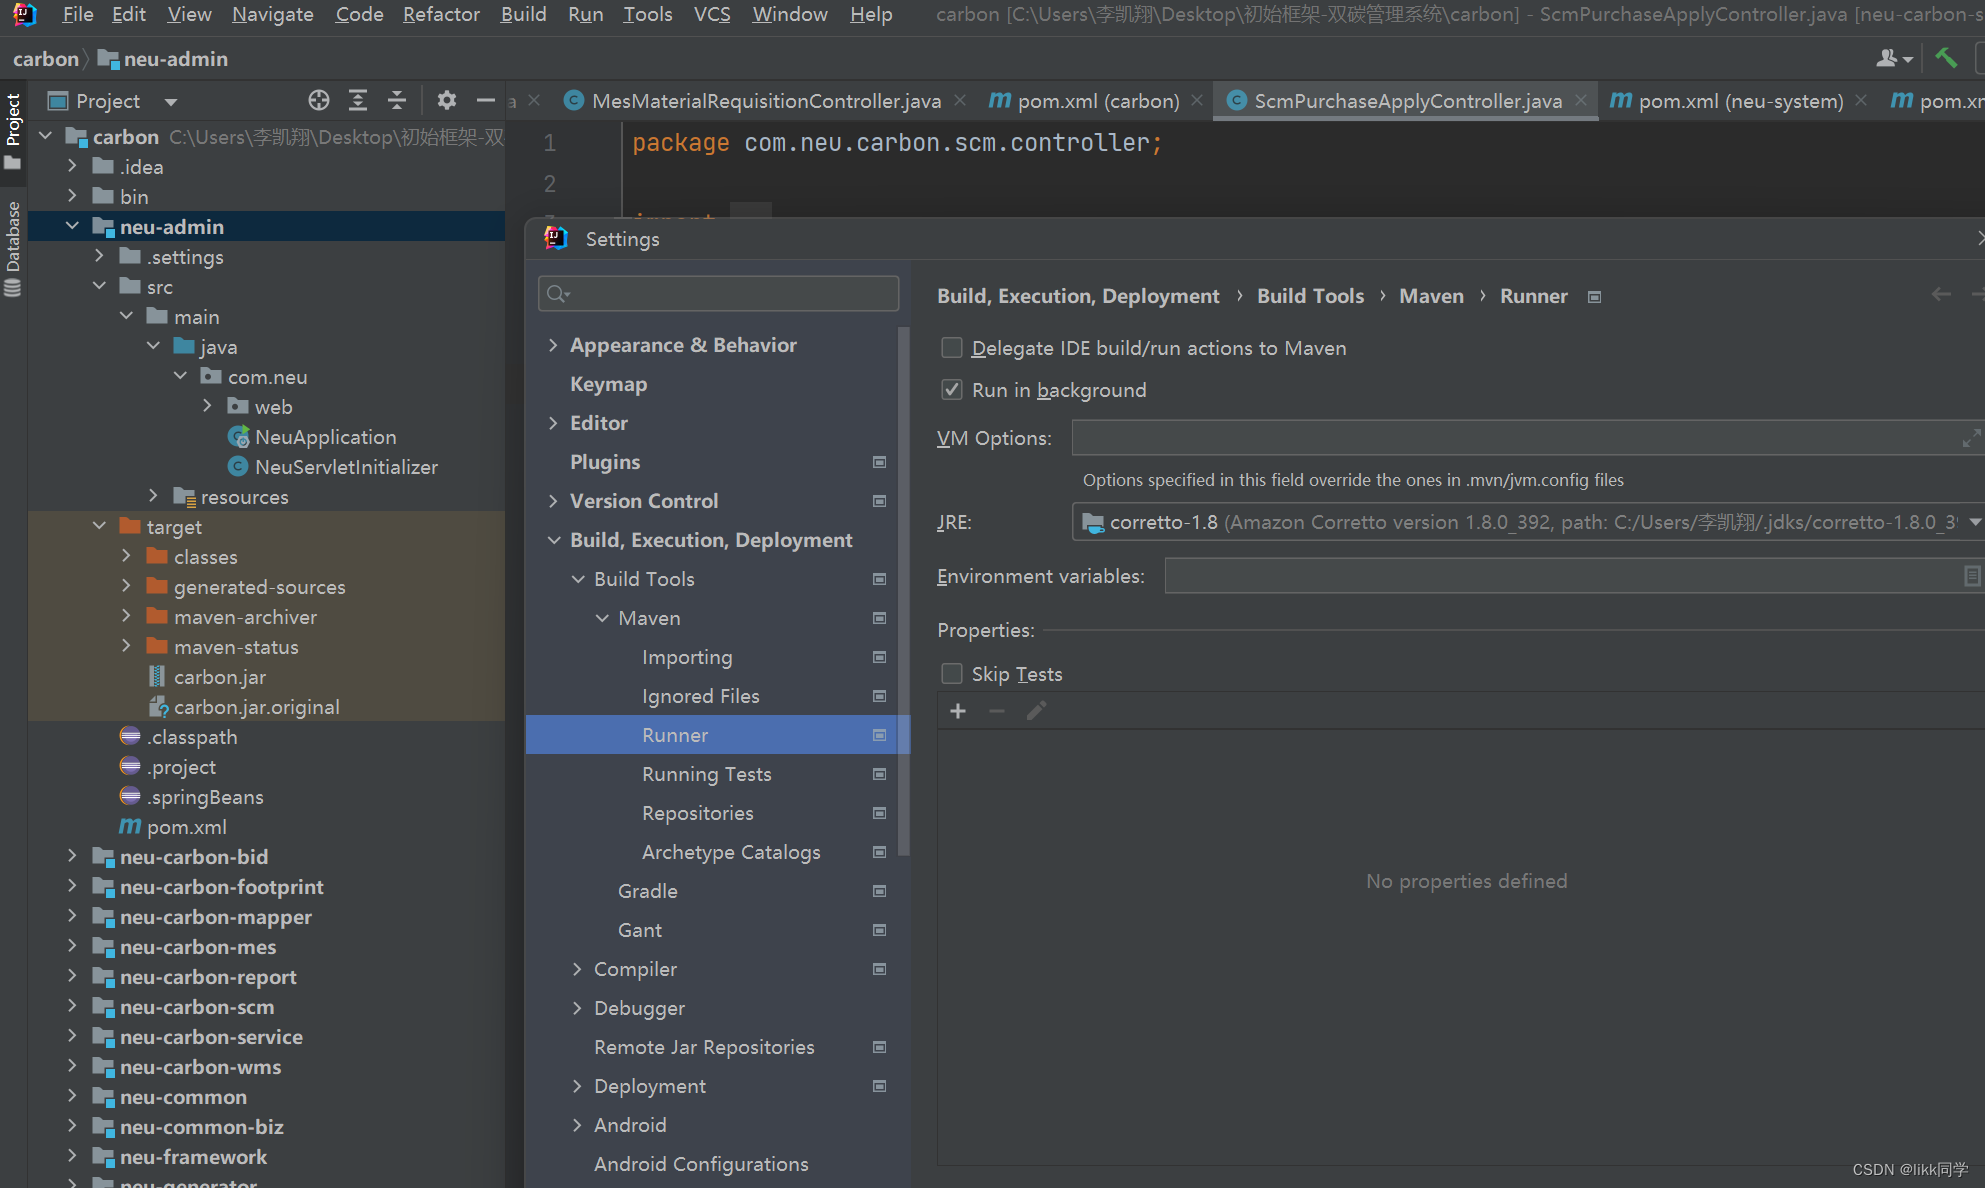
Task: Expand the VM Options field editor icon
Action: click(x=1970, y=438)
